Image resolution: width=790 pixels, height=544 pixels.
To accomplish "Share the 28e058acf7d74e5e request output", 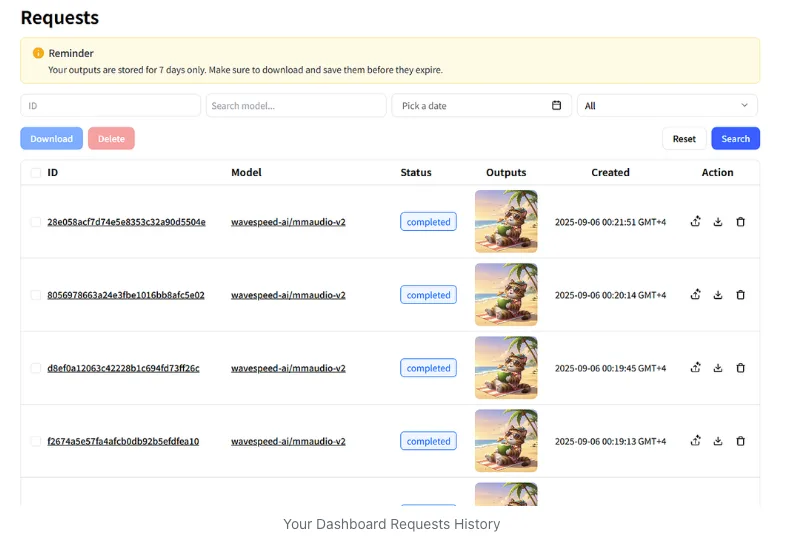I will 695,222.
